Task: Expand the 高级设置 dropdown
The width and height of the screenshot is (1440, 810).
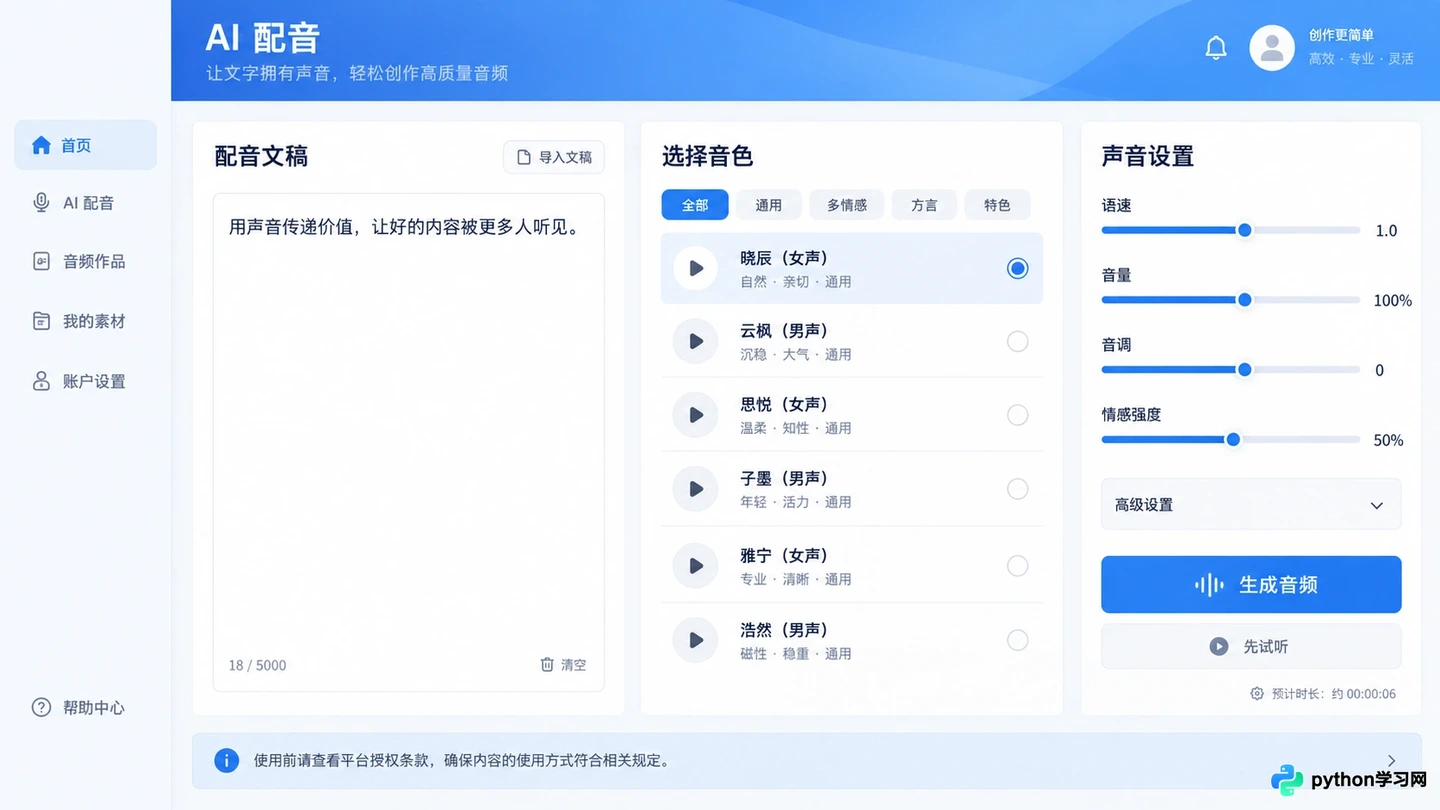Action: (1251, 504)
